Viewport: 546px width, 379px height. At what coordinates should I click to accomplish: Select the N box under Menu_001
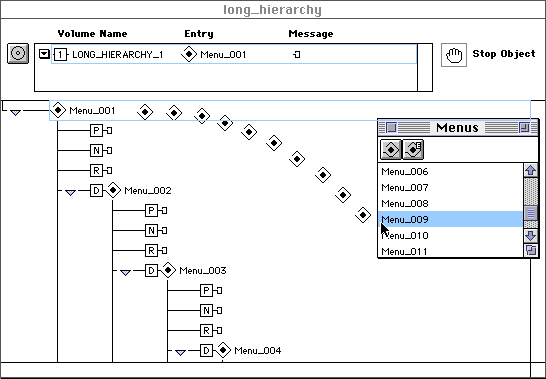pyautogui.click(x=96, y=150)
